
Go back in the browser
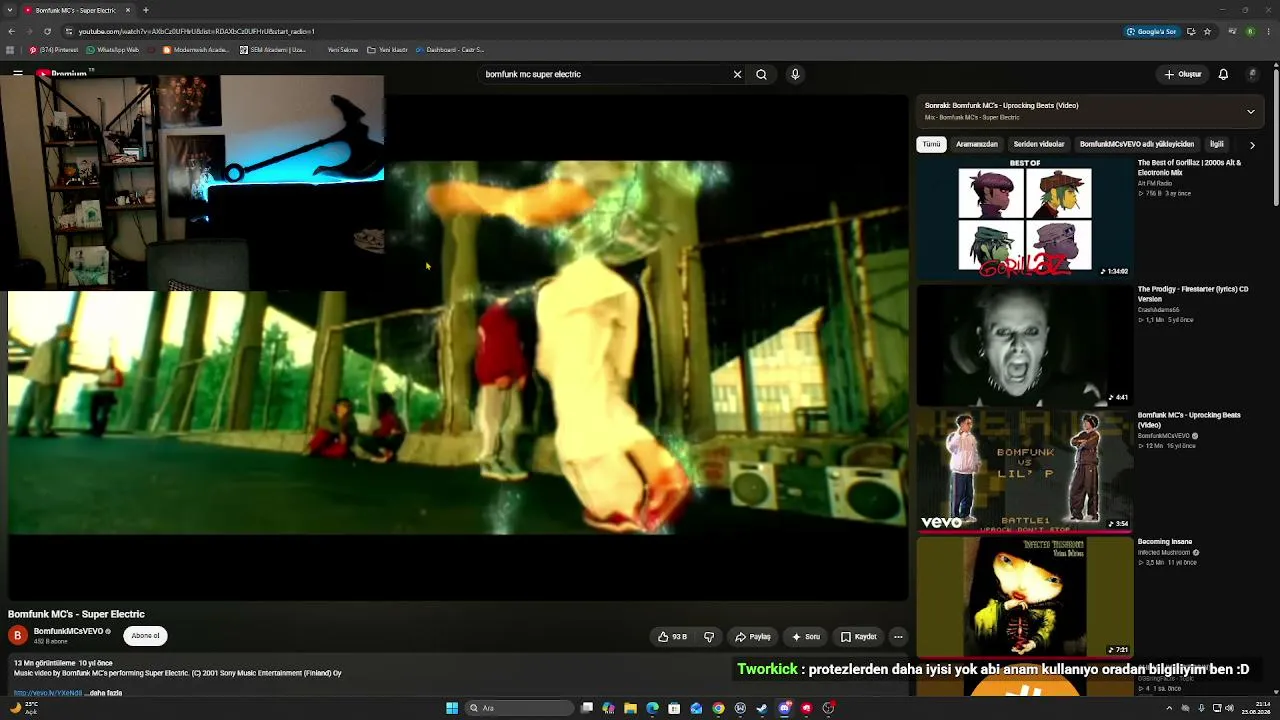[x=10, y=31]
